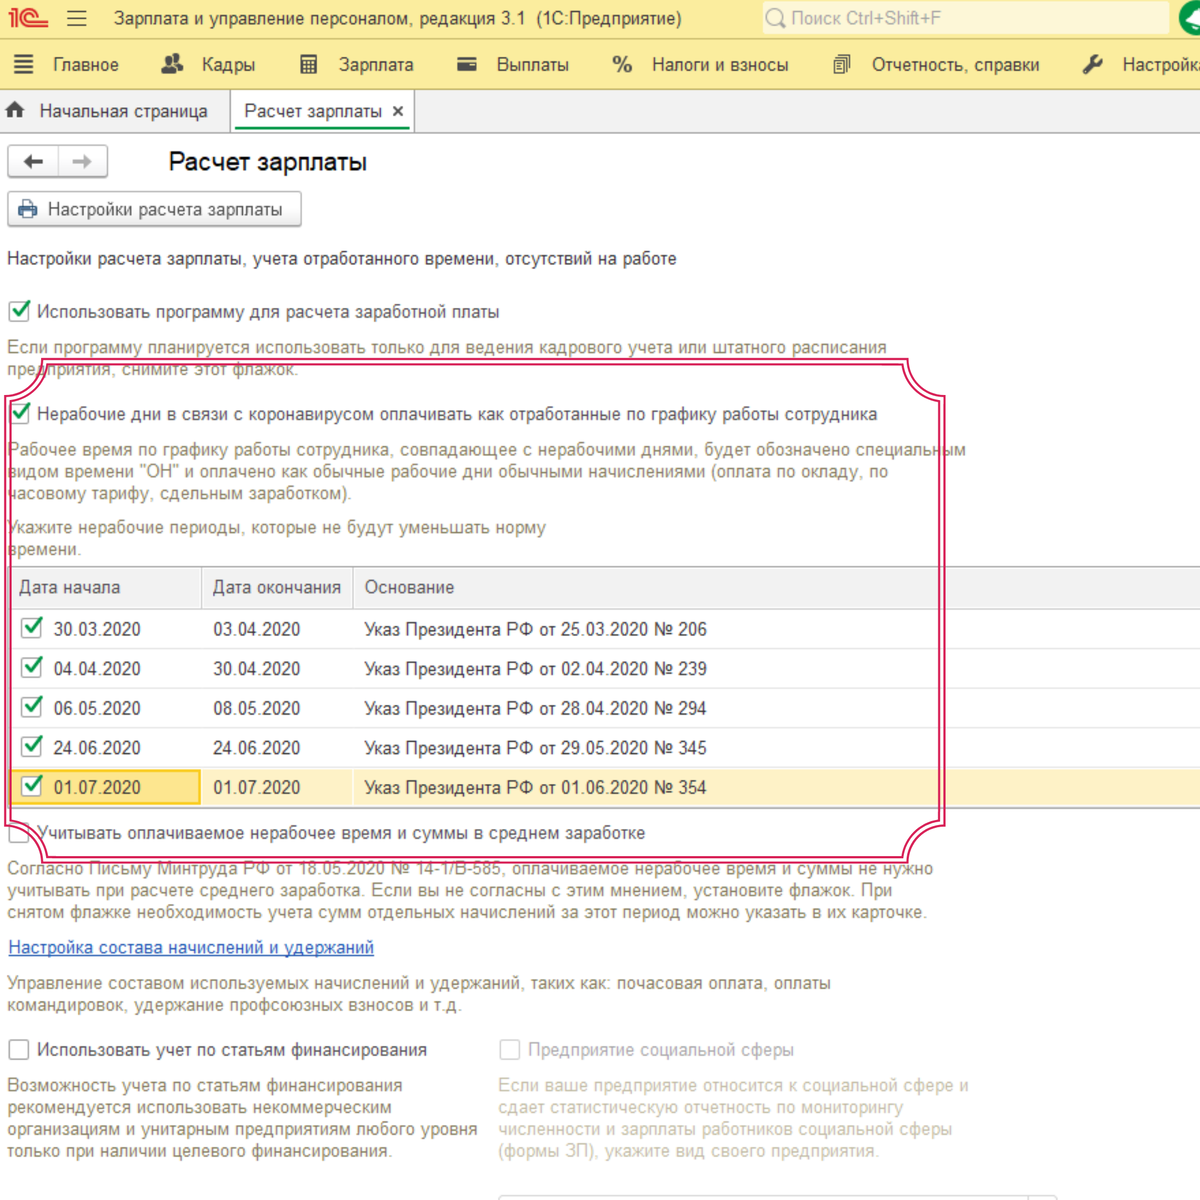Image resolution: width=1200 pixels, height=1200 pixels.
Task: Select the Расчет зарплаты tab
Action: [313, 111]
